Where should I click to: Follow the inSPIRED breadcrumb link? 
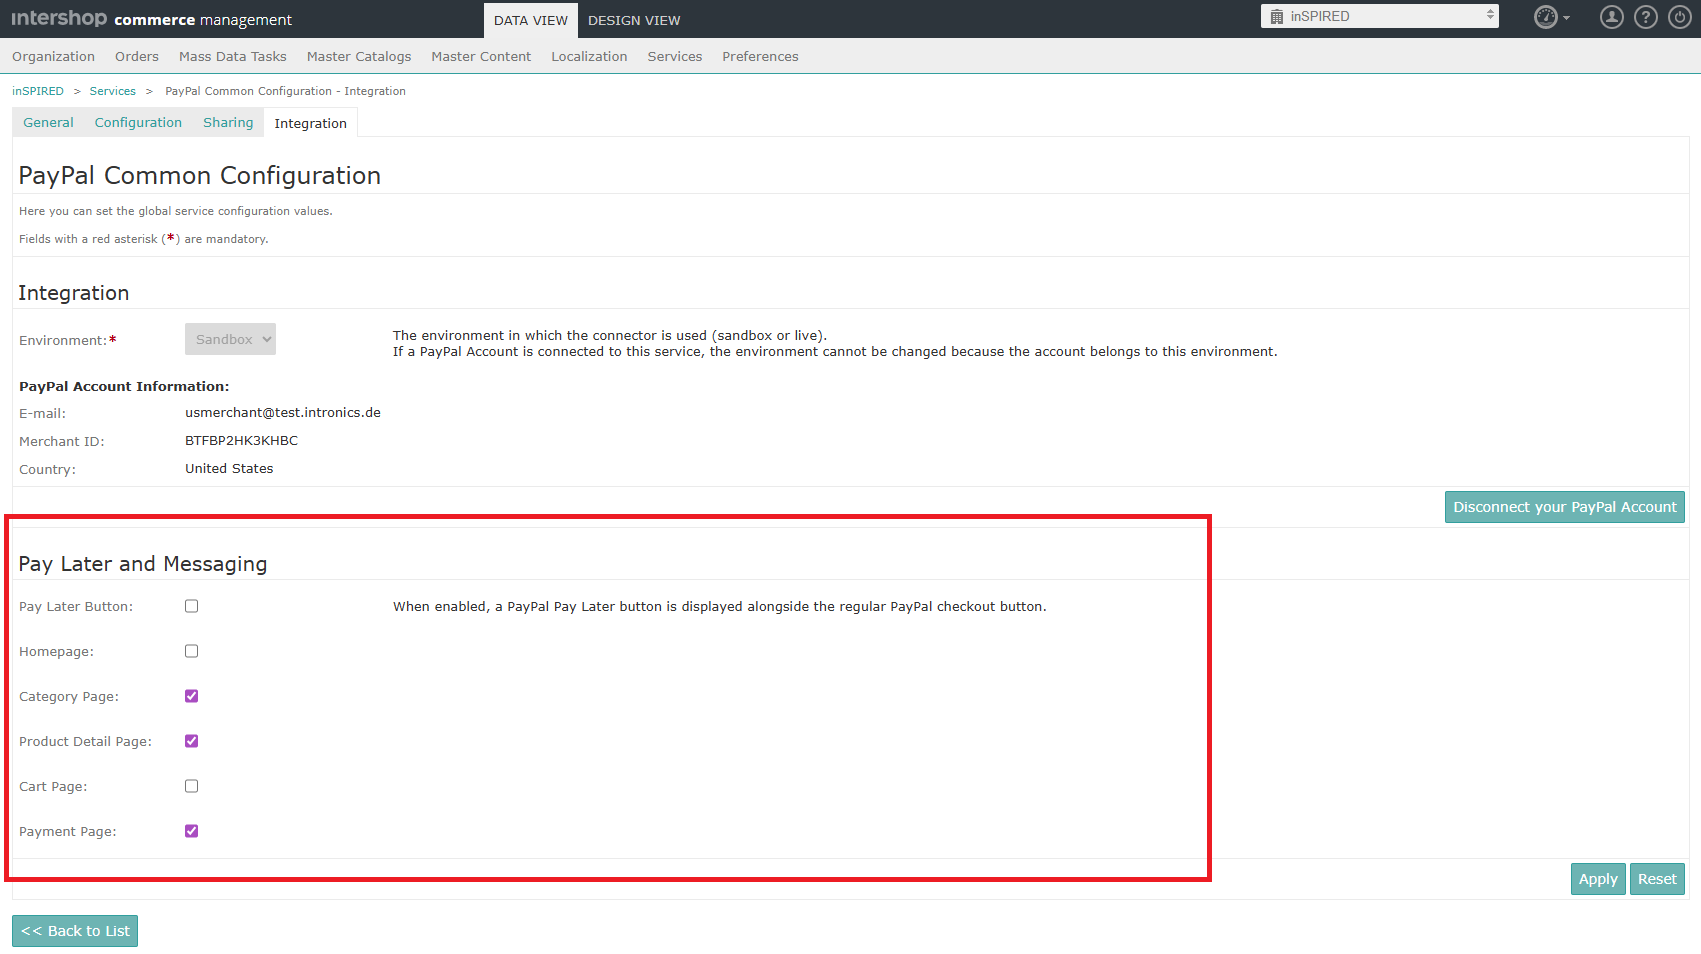[x=38, y=91]
